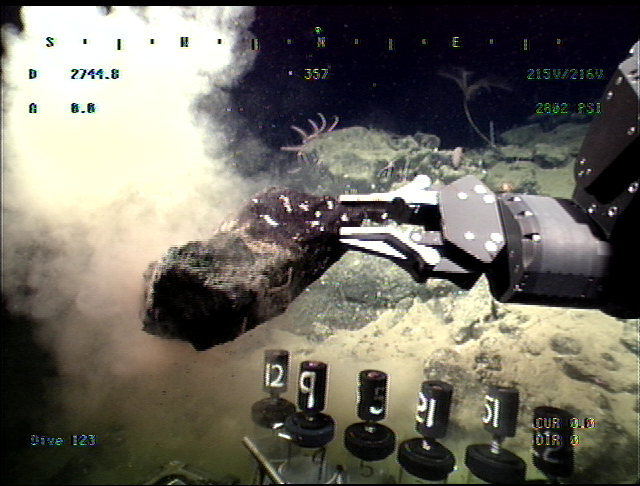Viewport: 640px width, 486px height.
Task: Click the pink crinoid on the seafloor
Action: [312, 135]
